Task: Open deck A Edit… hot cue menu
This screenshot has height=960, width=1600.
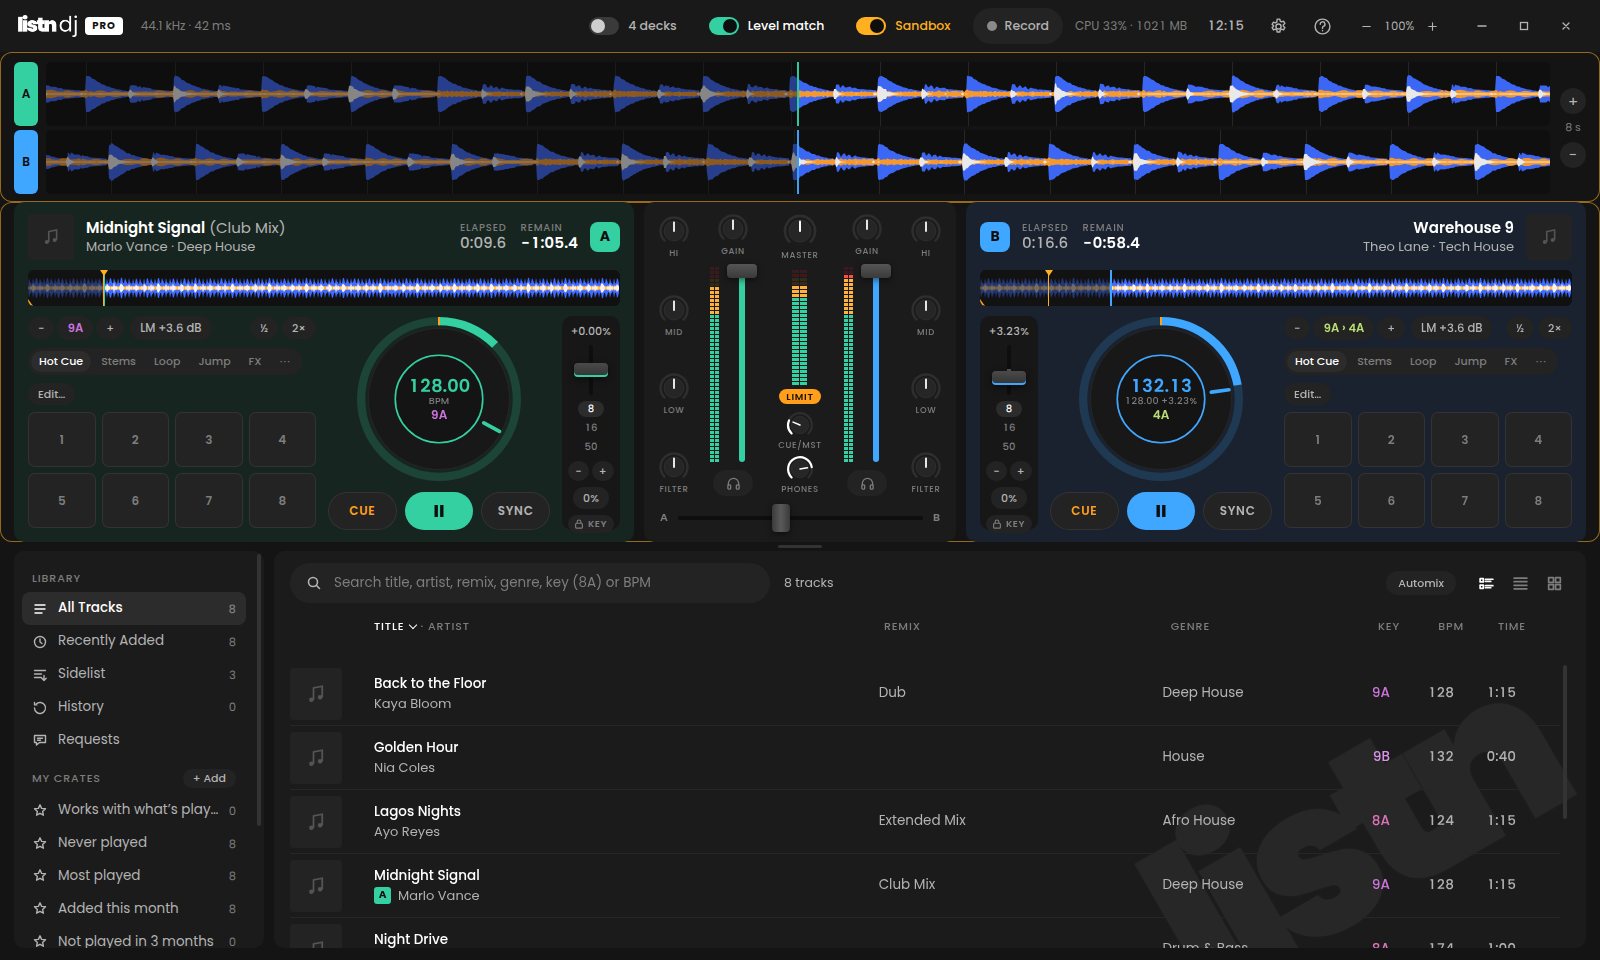Action: [52, 394]
